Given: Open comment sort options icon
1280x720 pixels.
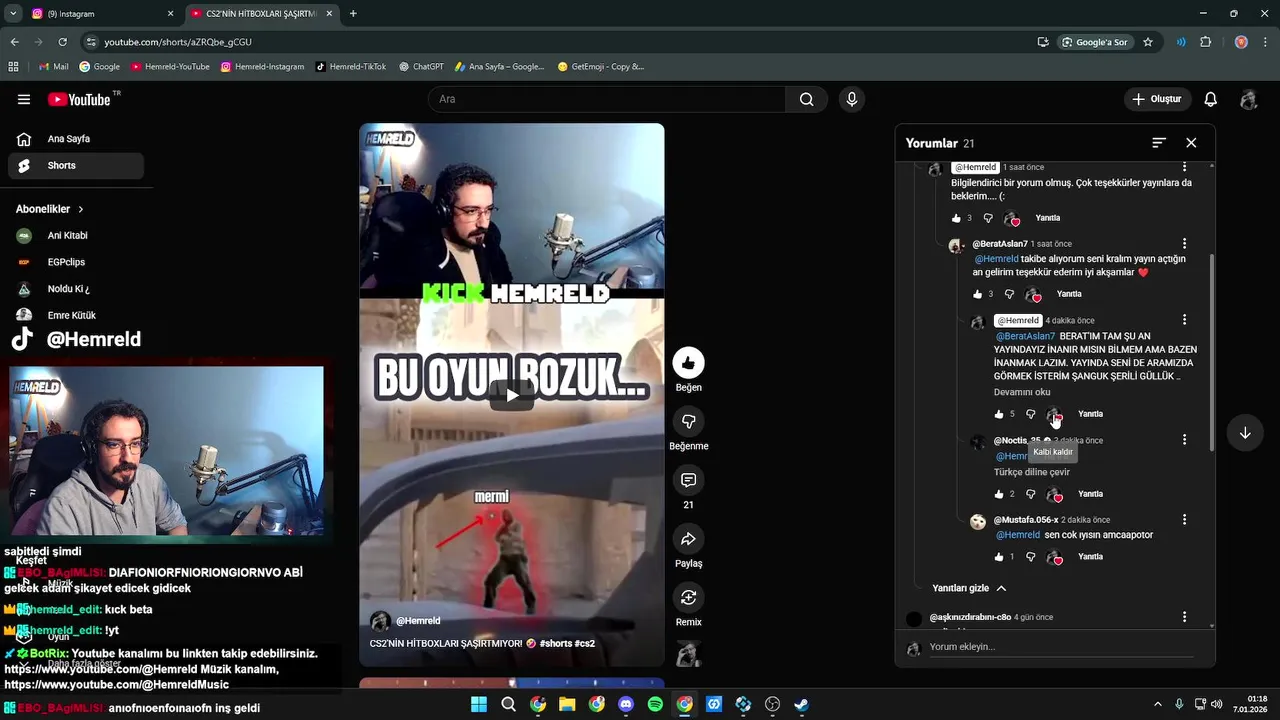Looking at the screenshot, I should click(x=1159, y=143).
